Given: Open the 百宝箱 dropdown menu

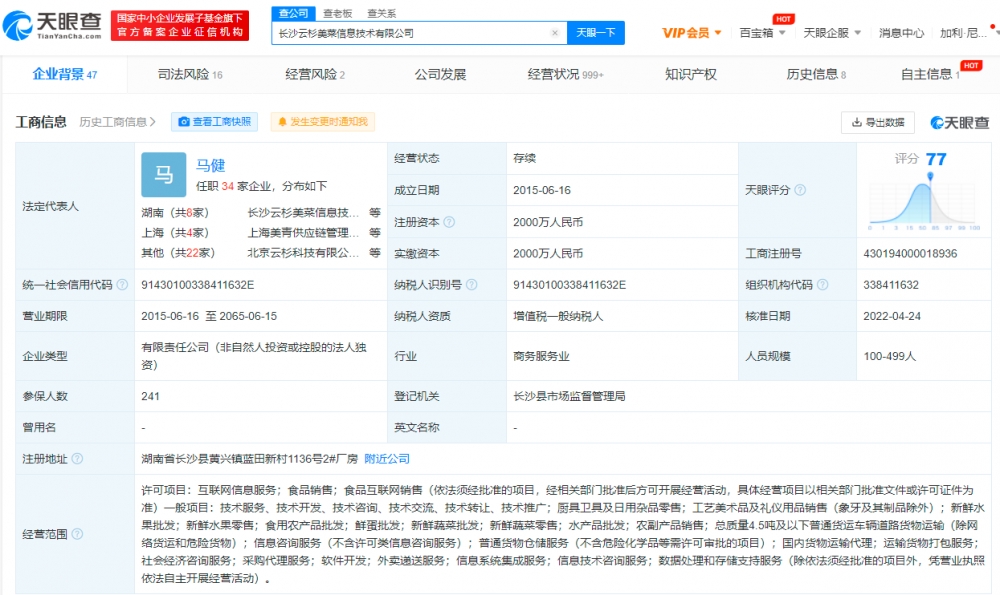Looking at the screenshot, I should click(762, 33).
